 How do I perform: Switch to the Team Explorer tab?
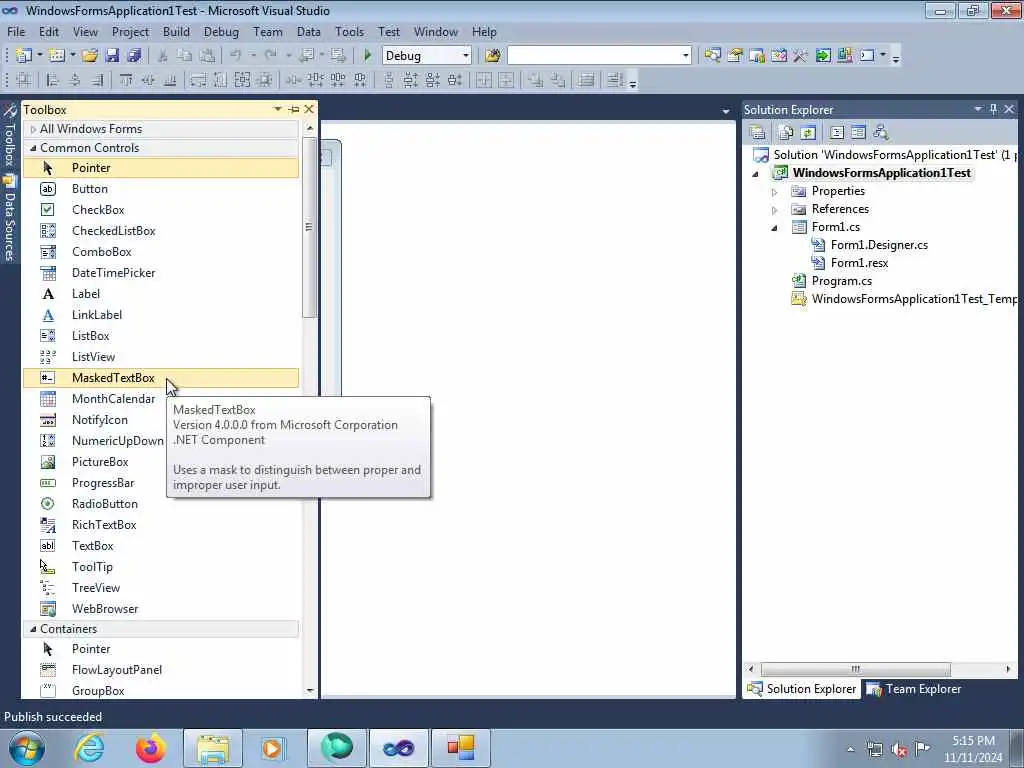coord(914,689)
